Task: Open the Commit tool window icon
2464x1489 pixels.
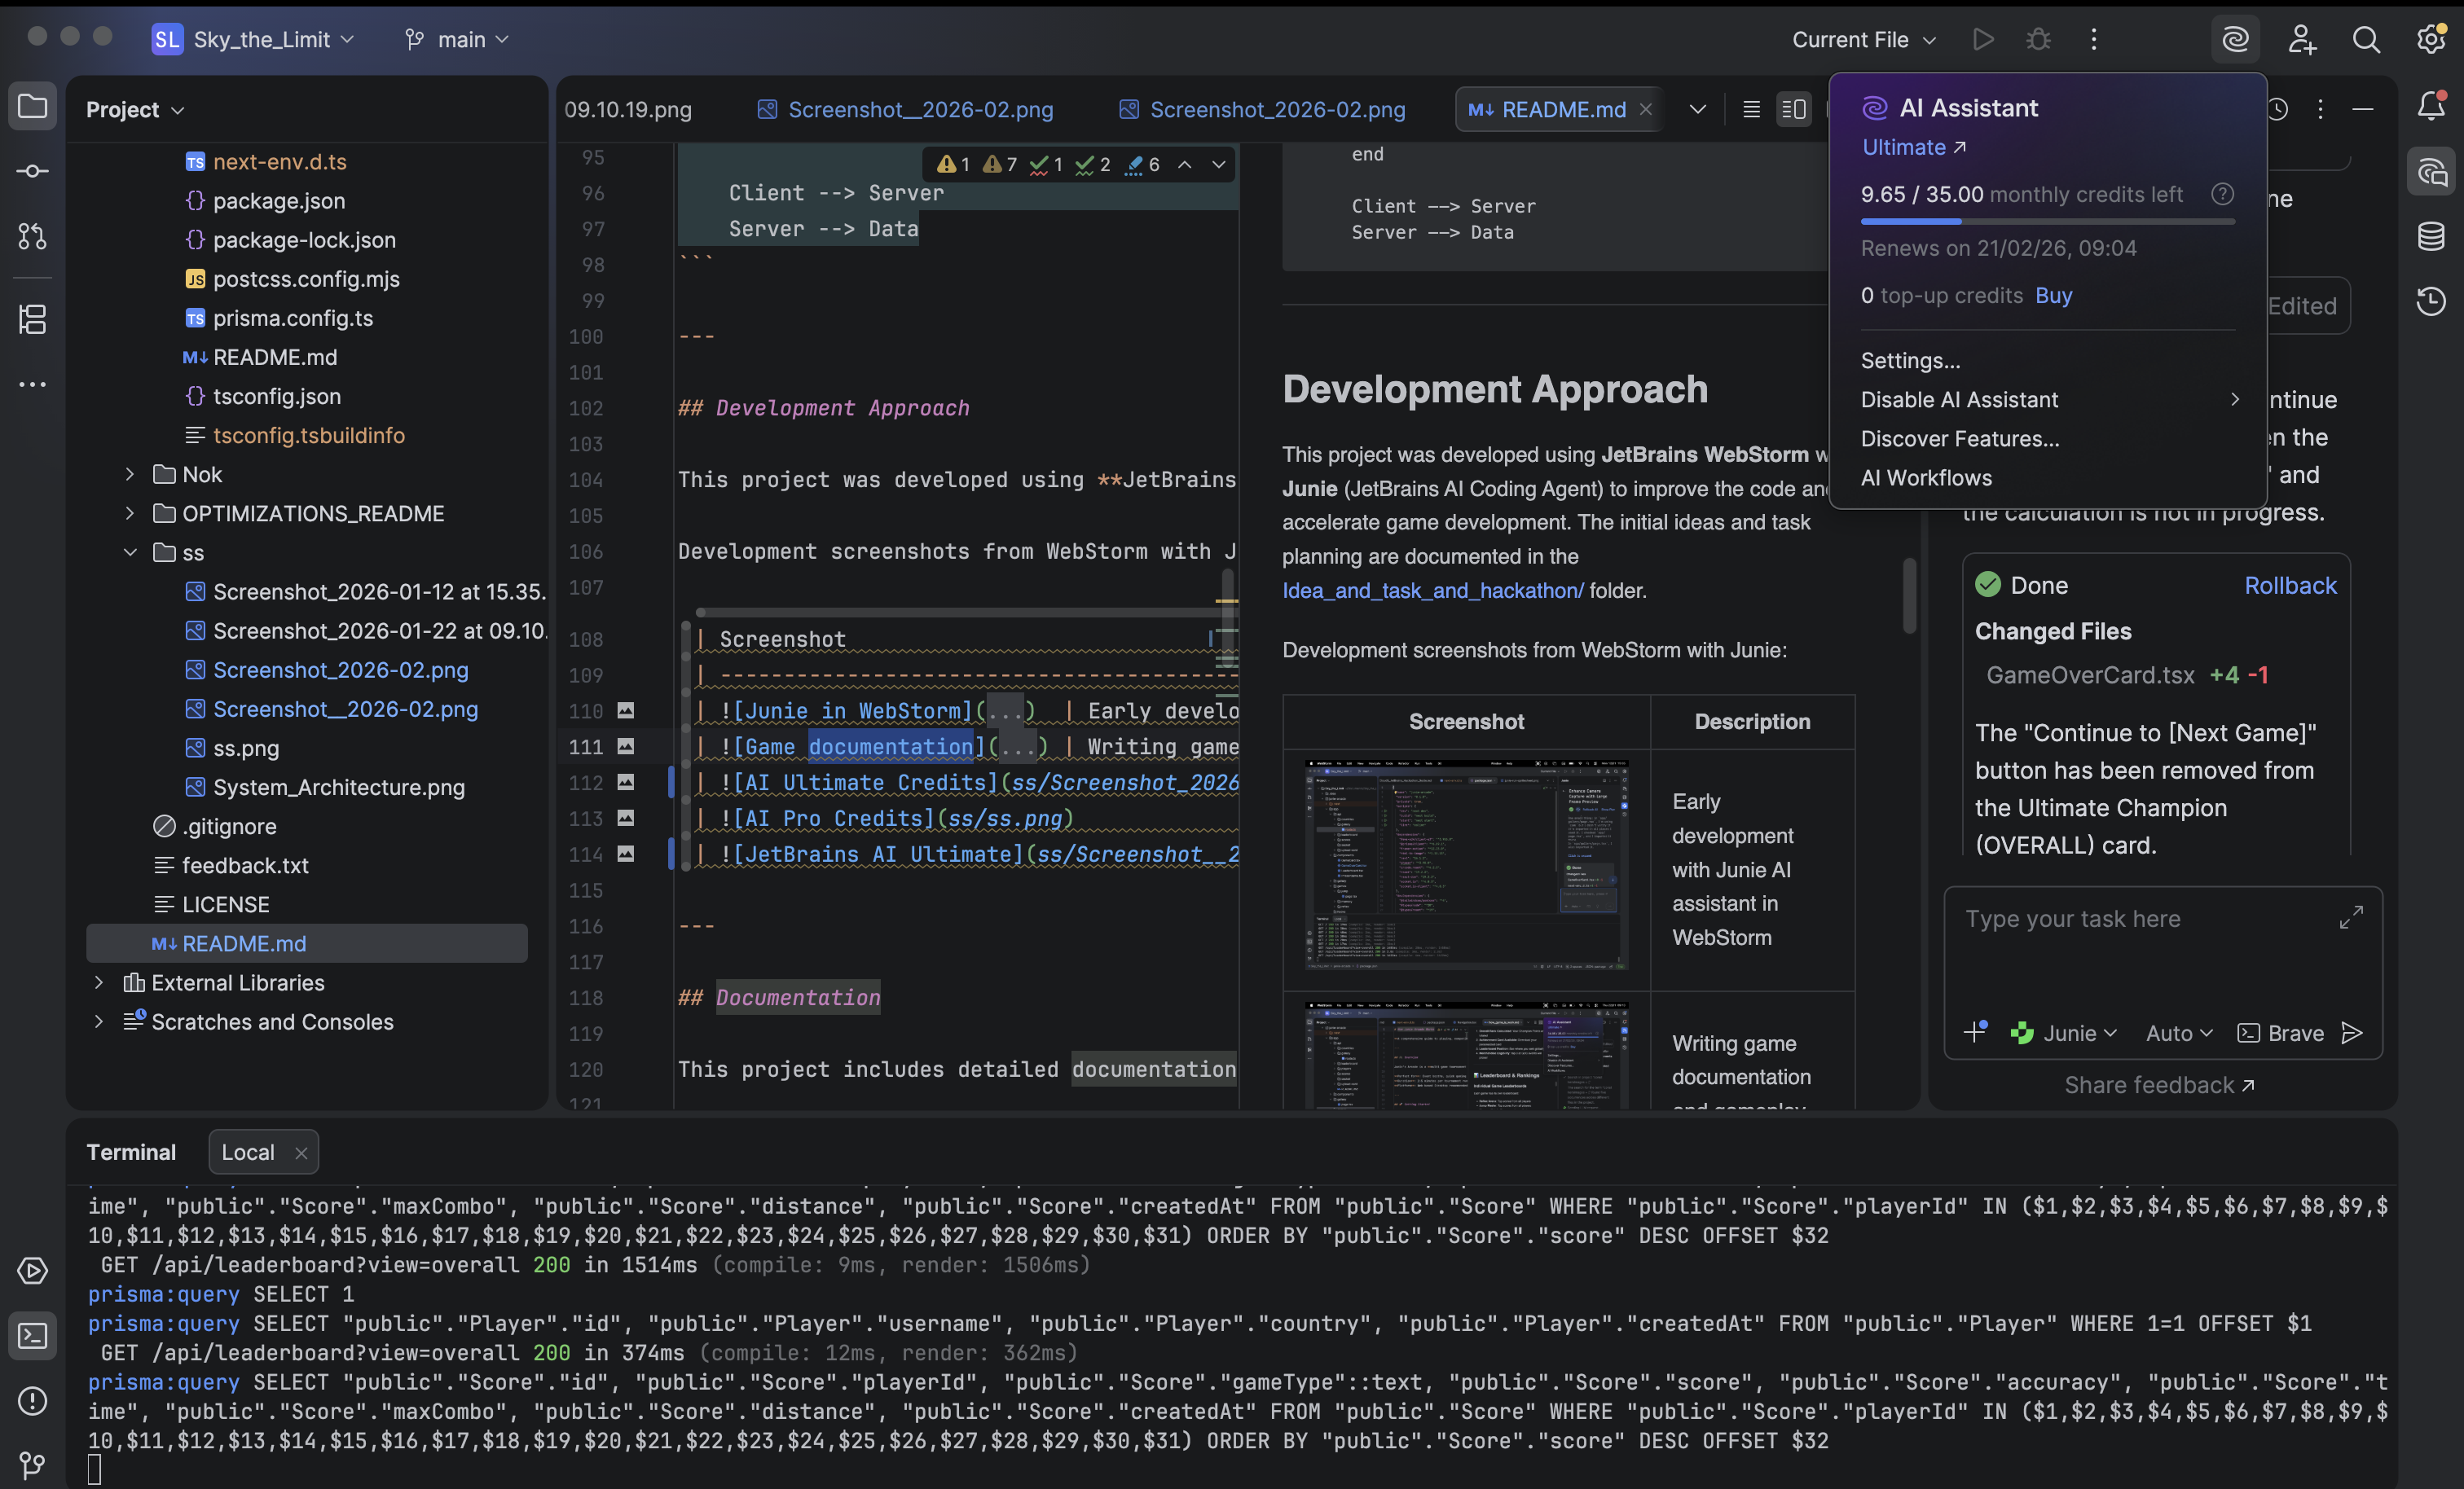Action: pos(32,172)
